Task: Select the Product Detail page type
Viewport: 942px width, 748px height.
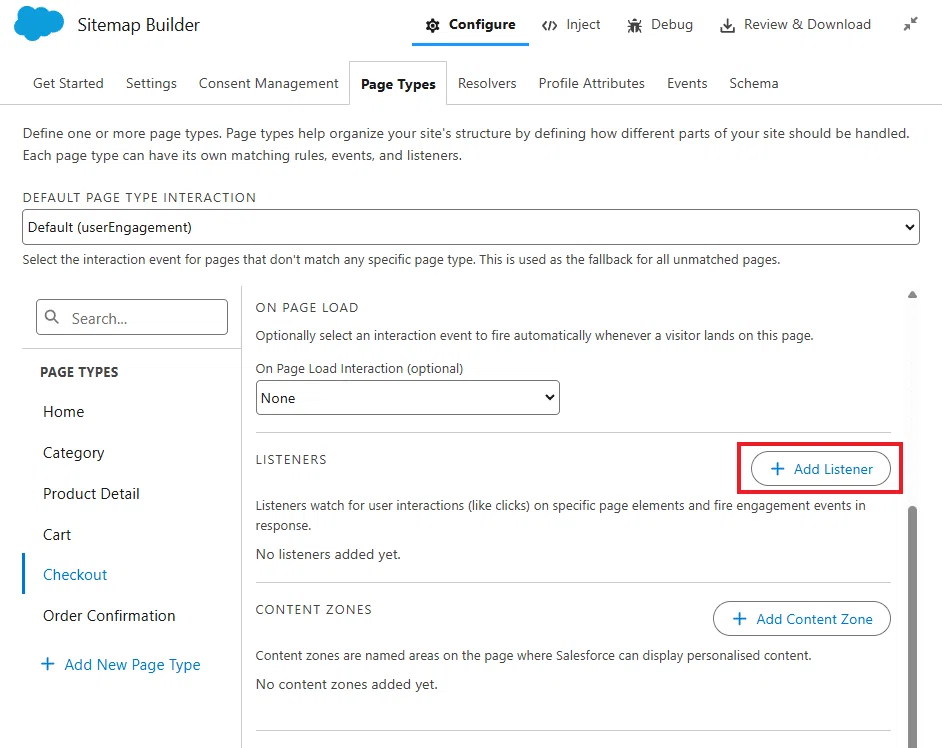Action: (x=91, y=494)
